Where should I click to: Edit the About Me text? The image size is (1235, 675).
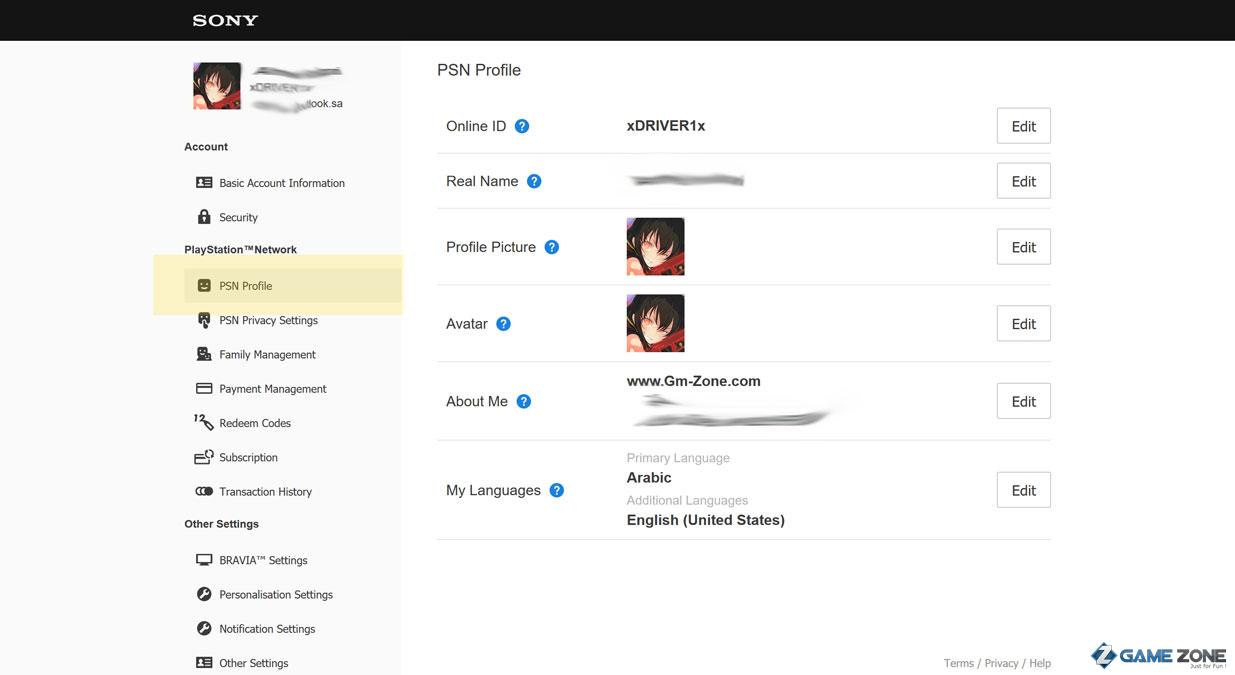tap(1024, 401)
